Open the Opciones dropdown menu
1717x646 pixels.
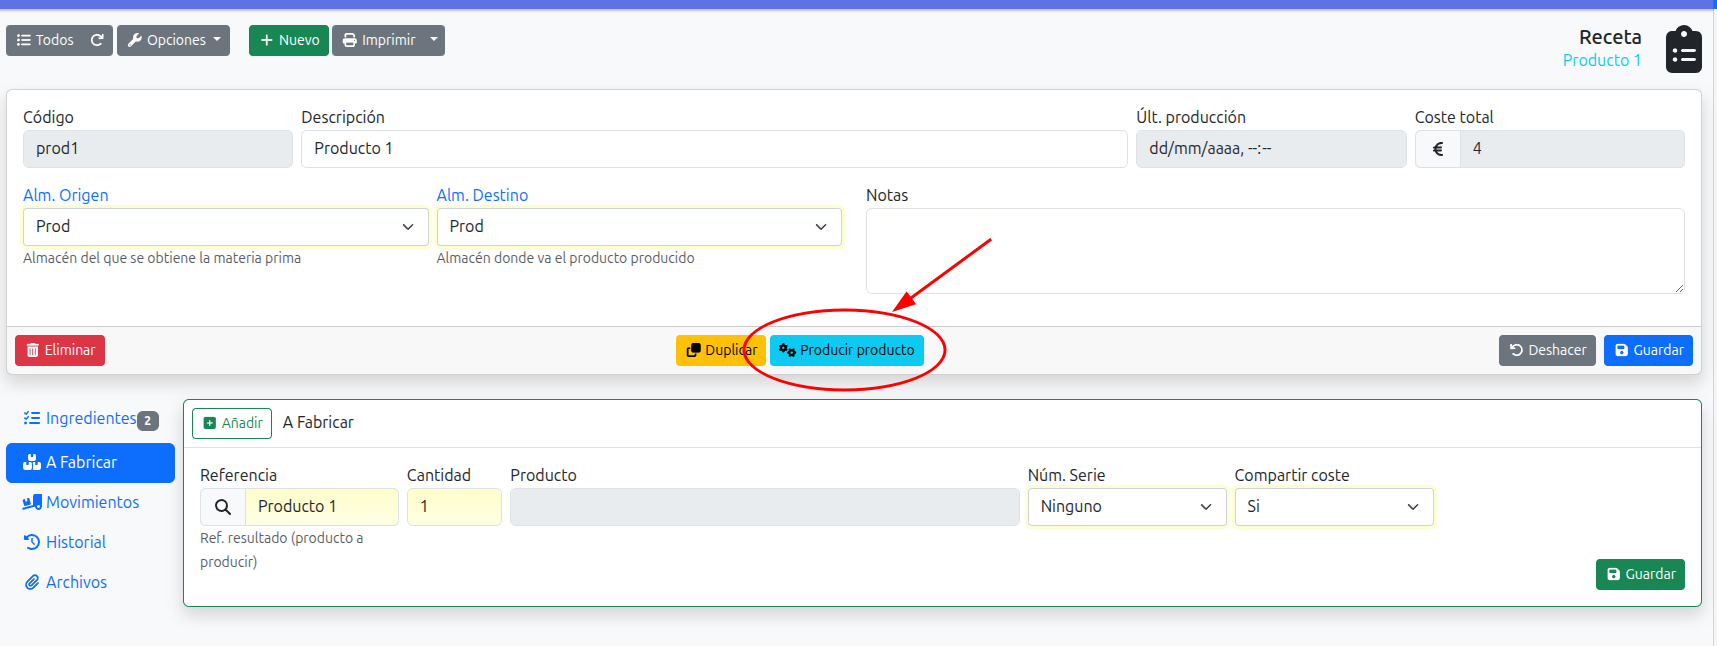[x=173, y=40]
